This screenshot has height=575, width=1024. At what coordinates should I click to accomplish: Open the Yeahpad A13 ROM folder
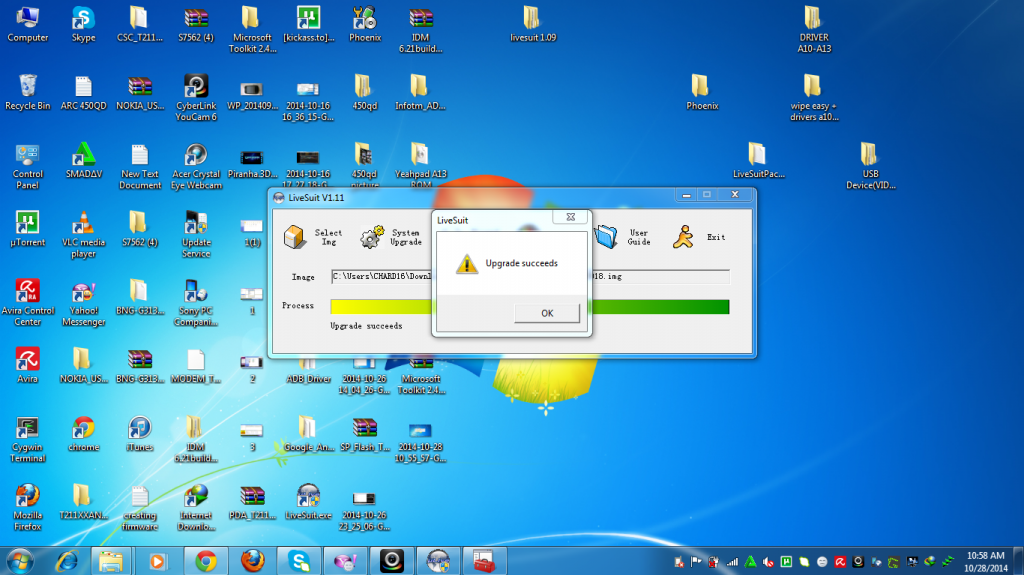click(x=420, y=165)
